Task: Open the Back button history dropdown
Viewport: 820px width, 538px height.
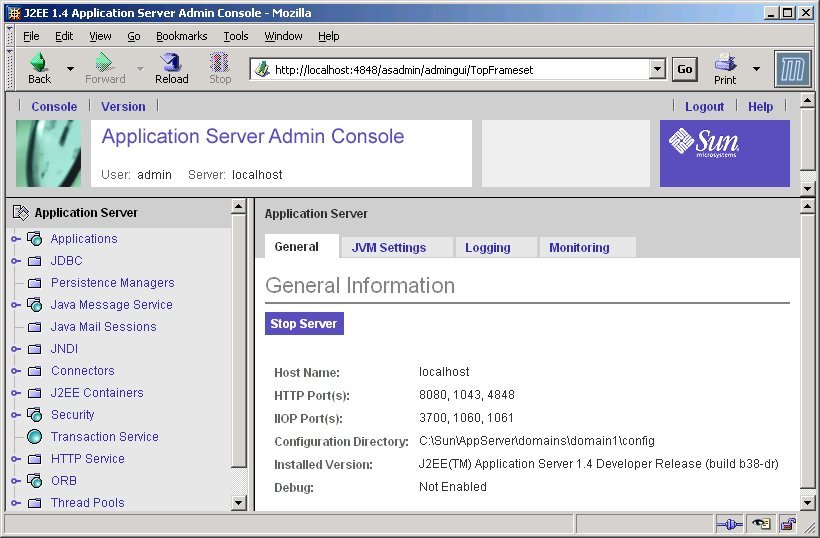Action: (70, 68)
